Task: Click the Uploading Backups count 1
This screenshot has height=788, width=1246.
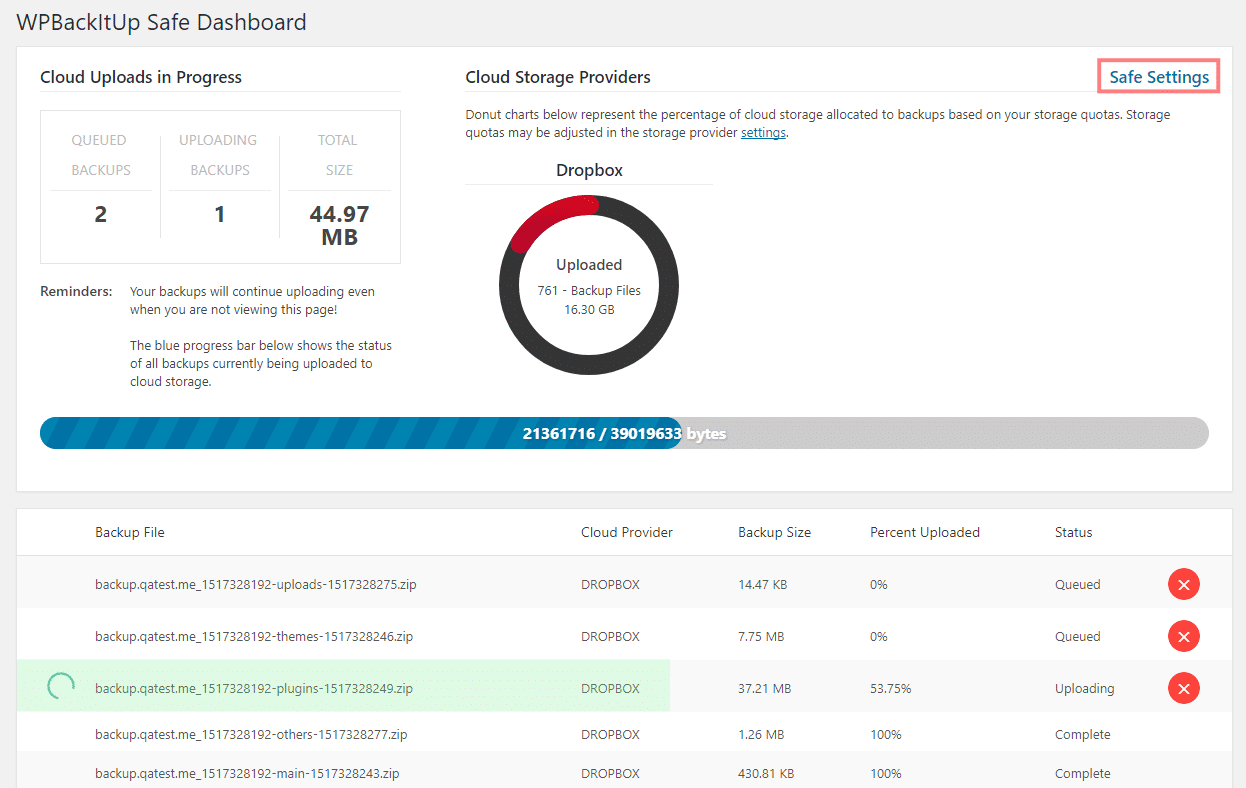Action: click(220, 214)
